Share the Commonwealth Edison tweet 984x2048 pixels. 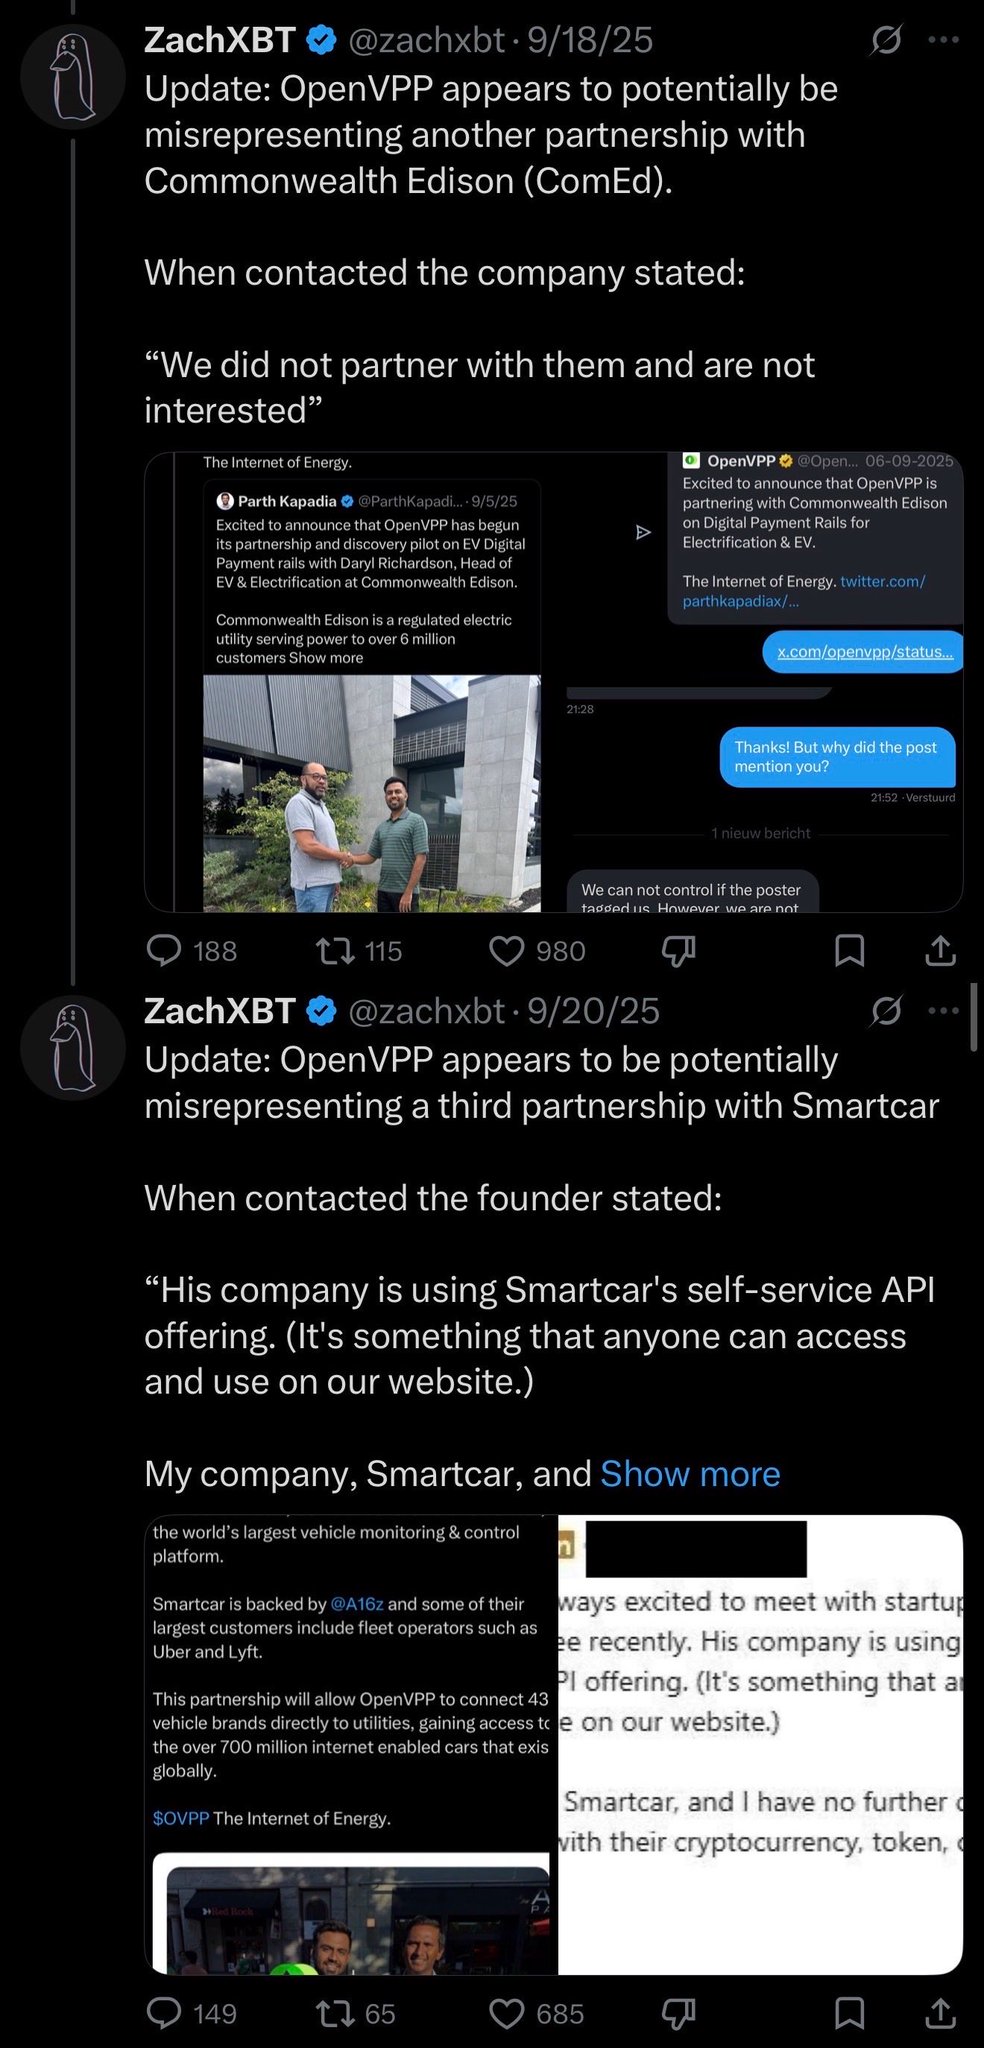click(940, 950)
